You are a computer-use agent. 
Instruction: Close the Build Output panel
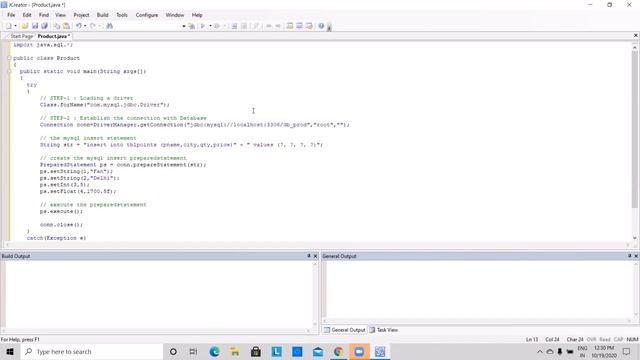coord(315,256)
